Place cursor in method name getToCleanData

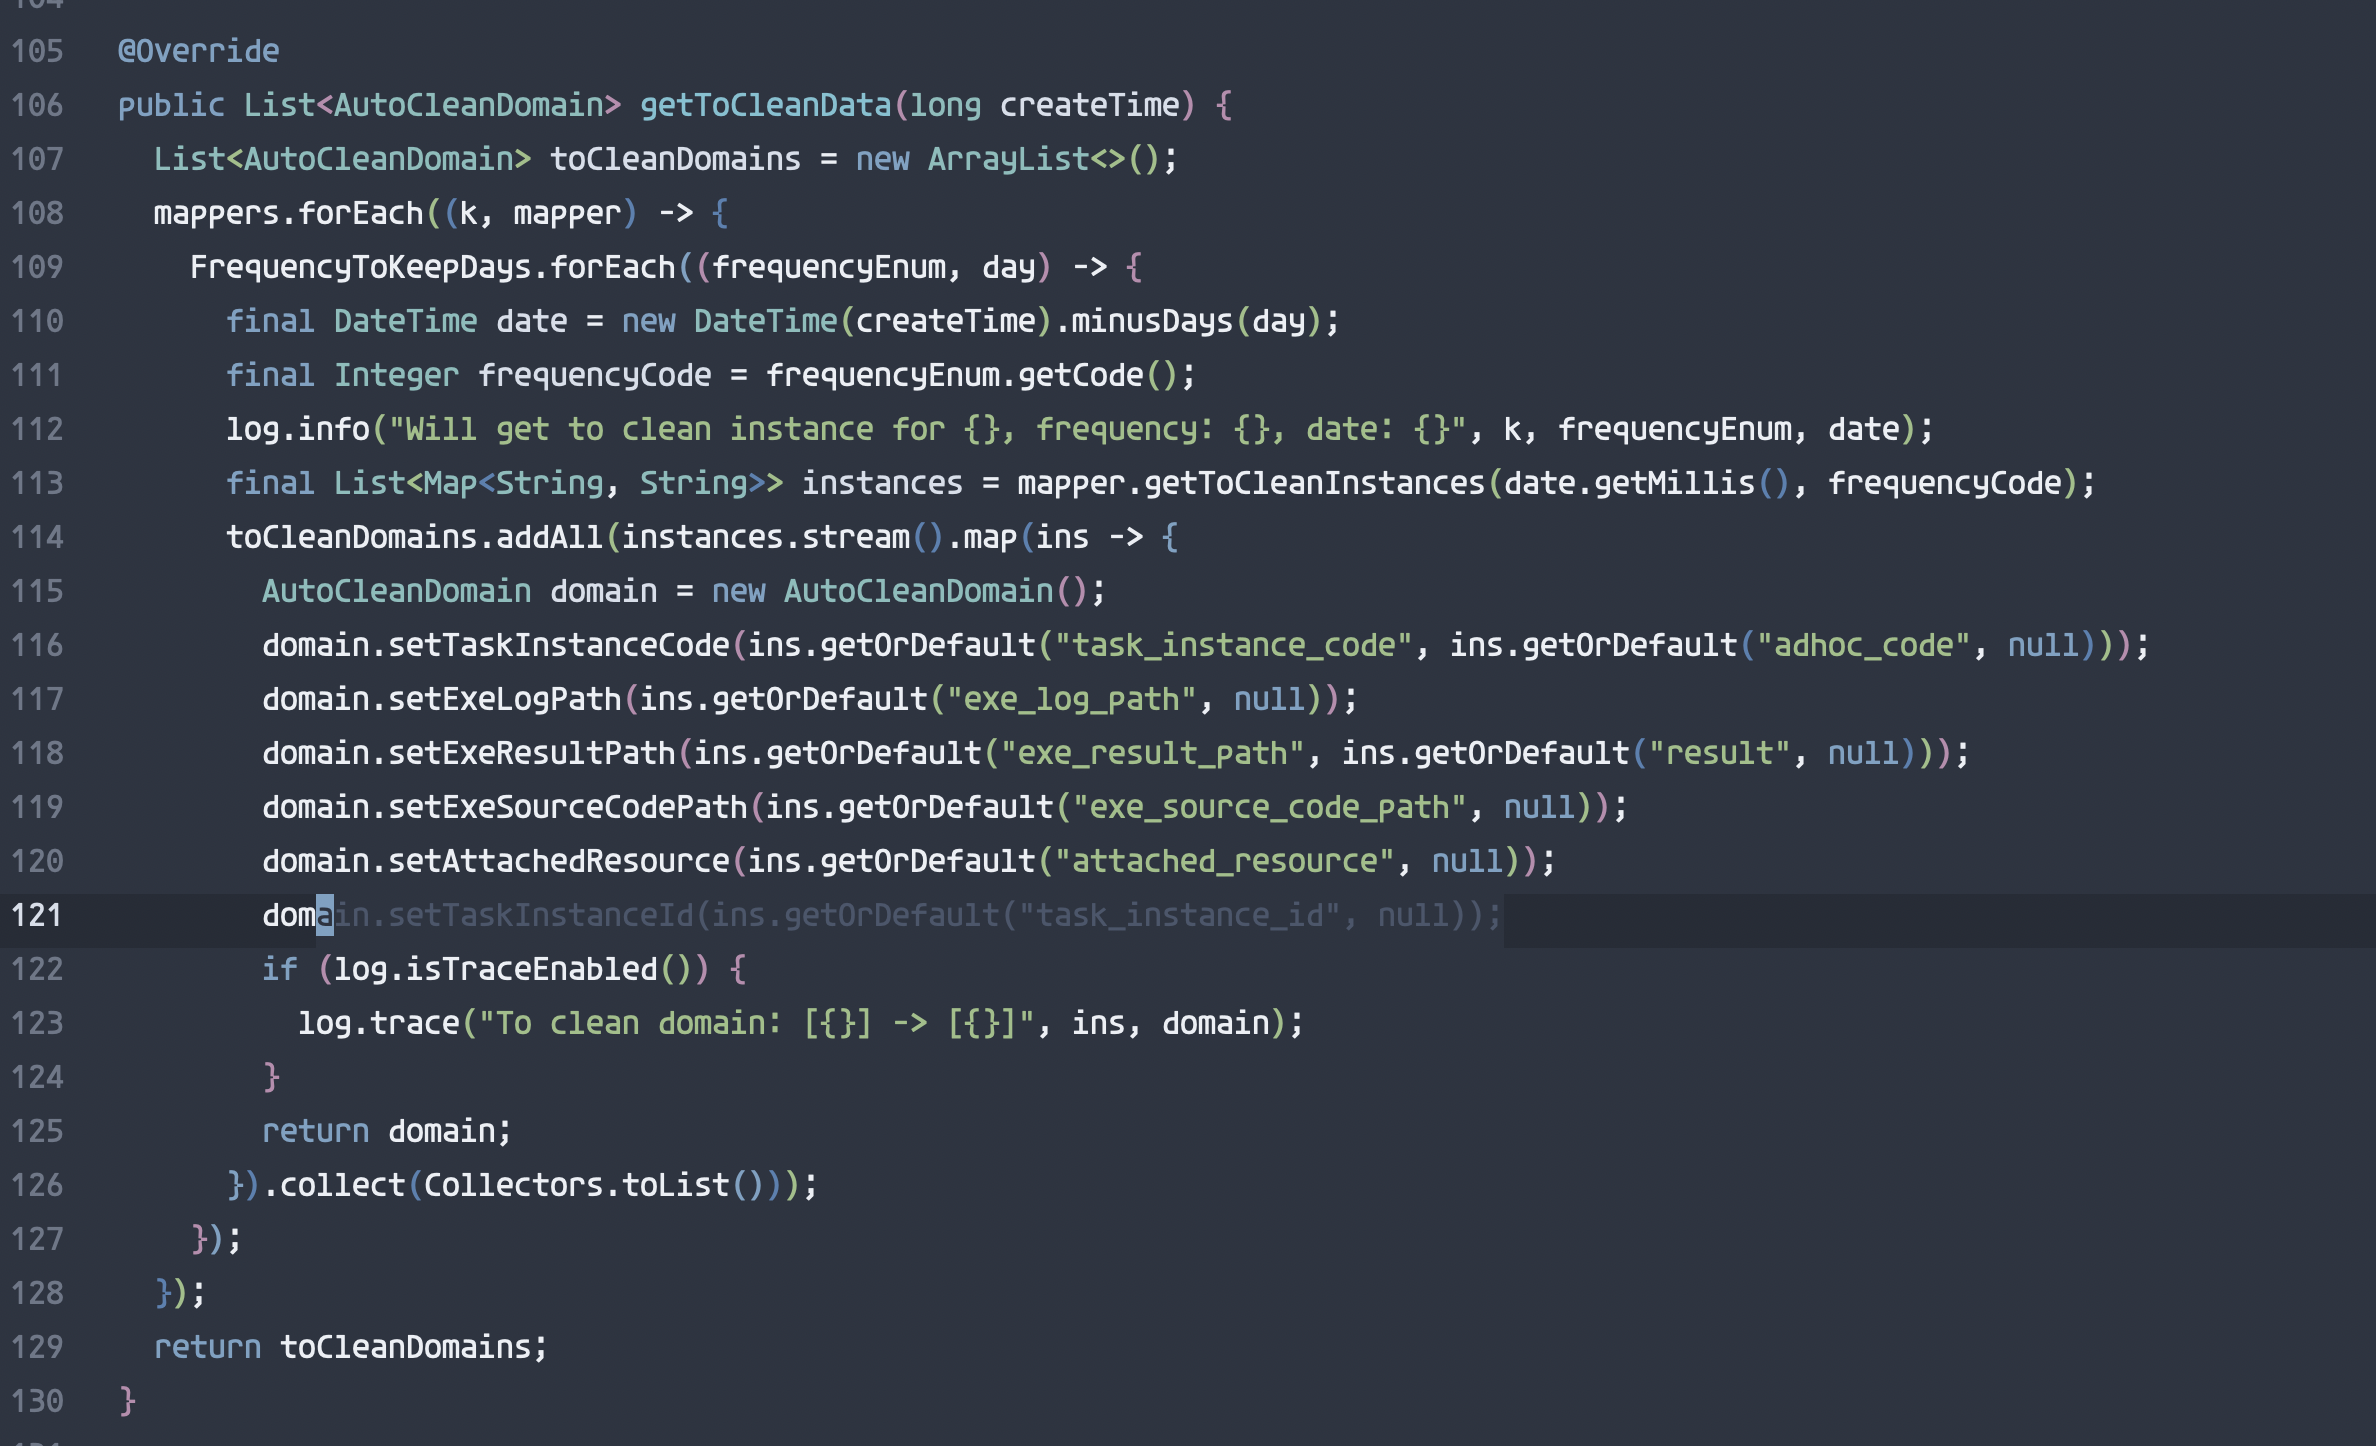coord(763,104)
